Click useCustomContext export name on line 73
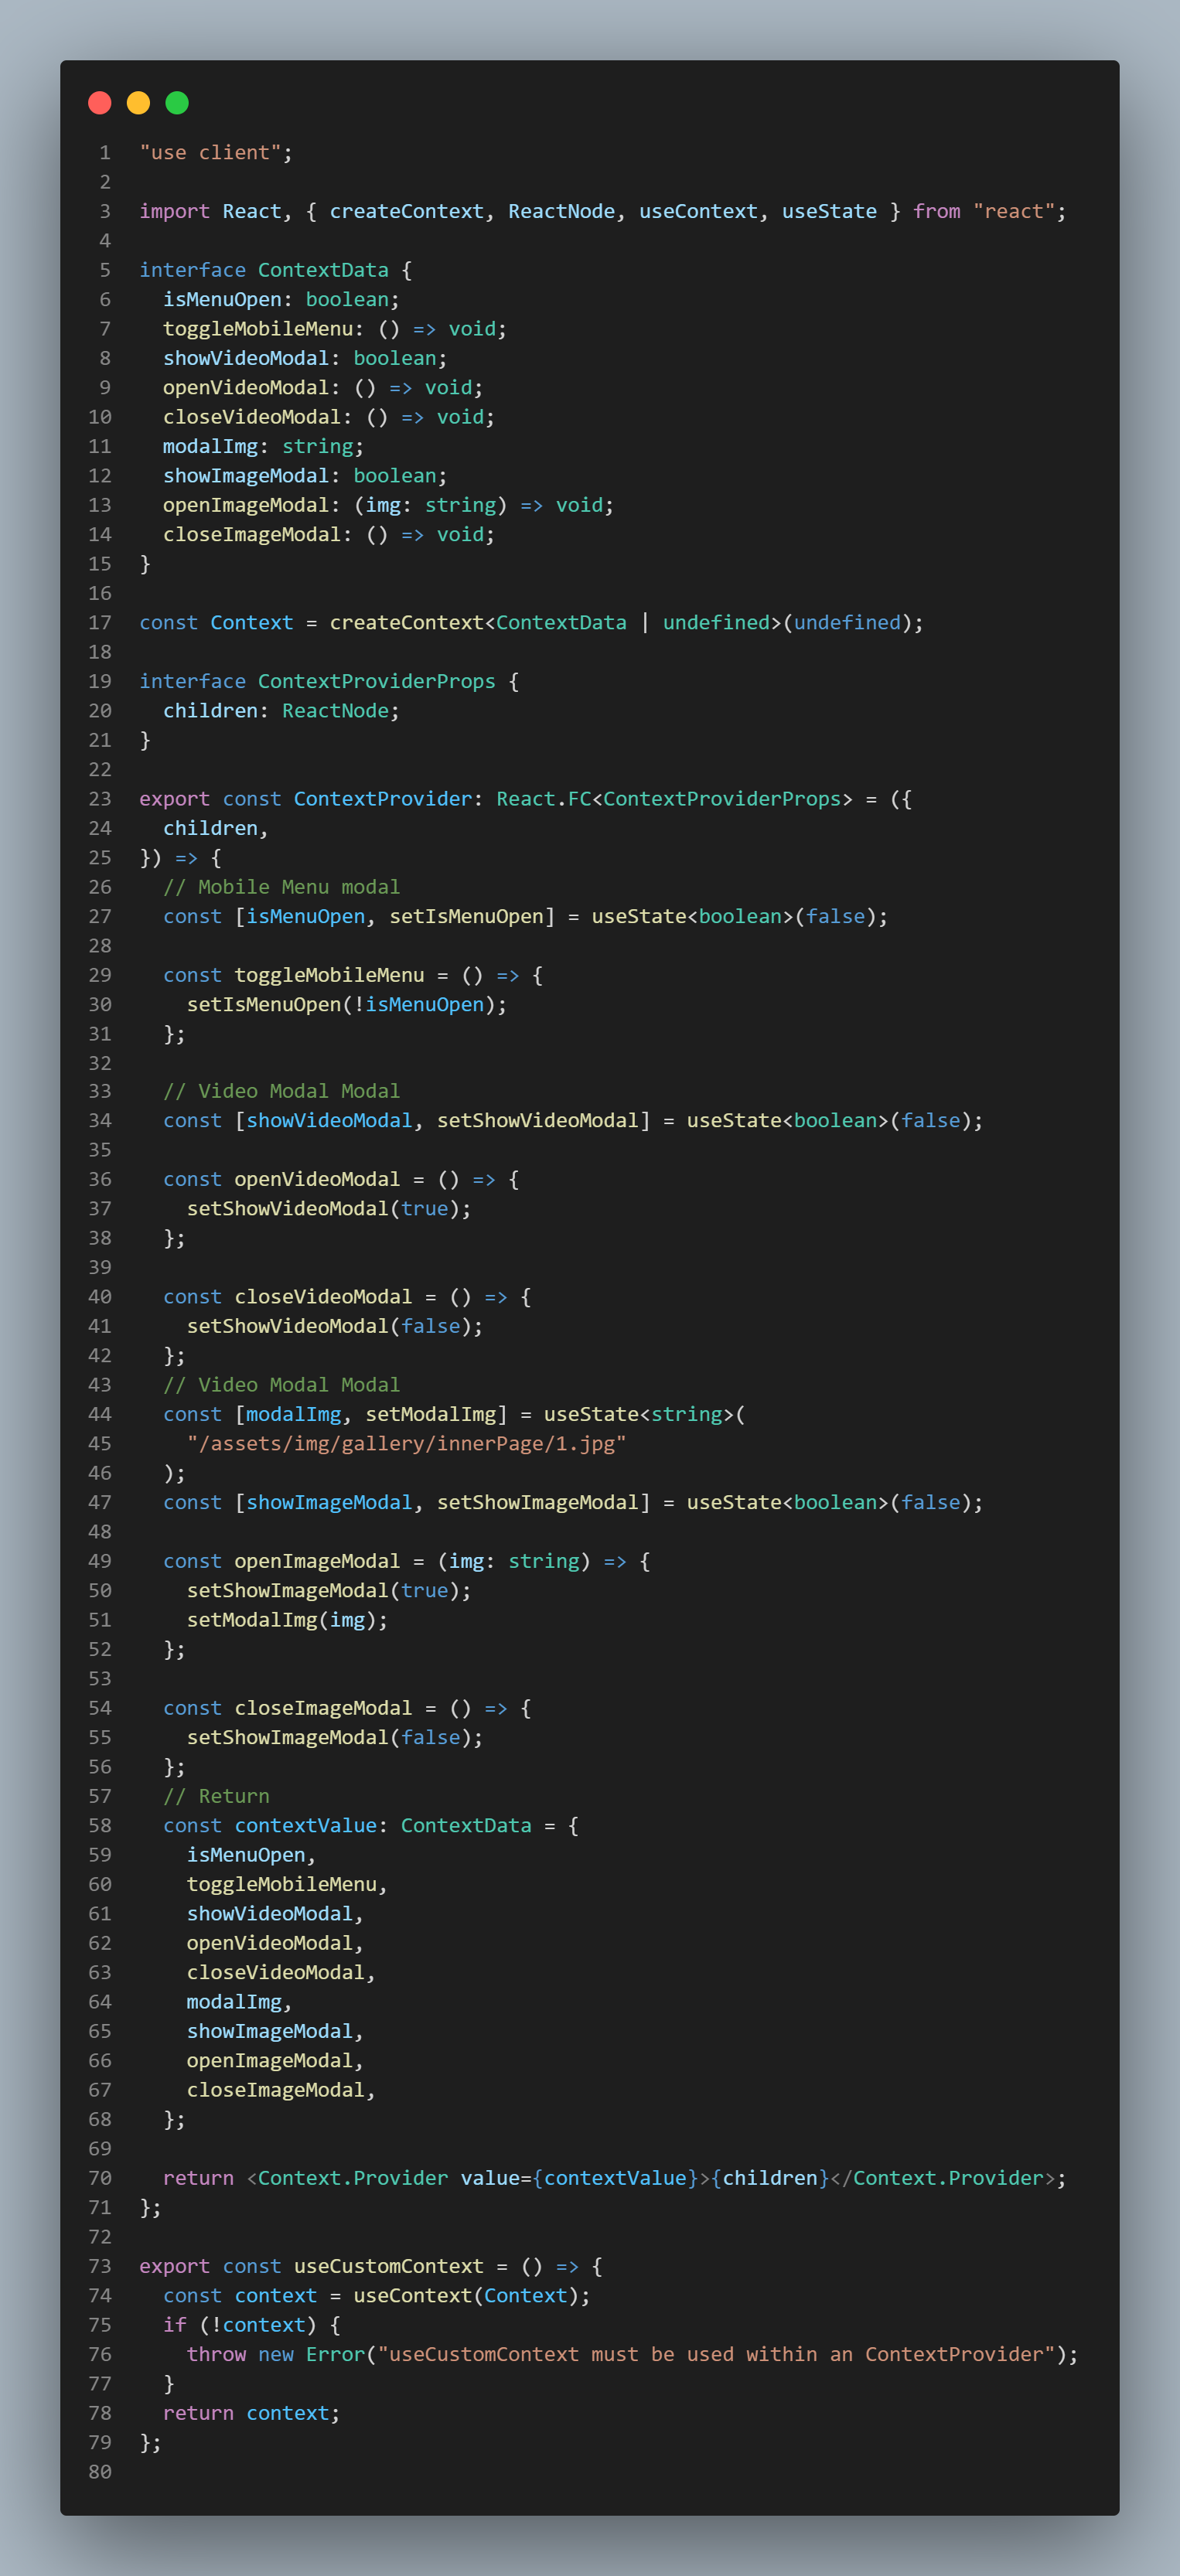 coord(388,2267)
